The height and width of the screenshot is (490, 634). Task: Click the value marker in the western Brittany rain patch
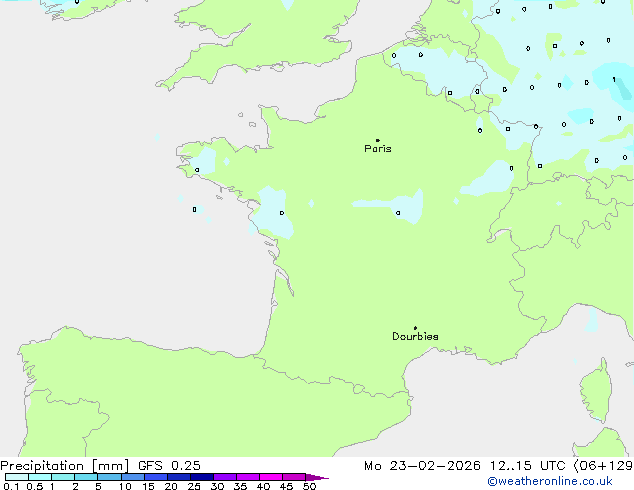197,170
